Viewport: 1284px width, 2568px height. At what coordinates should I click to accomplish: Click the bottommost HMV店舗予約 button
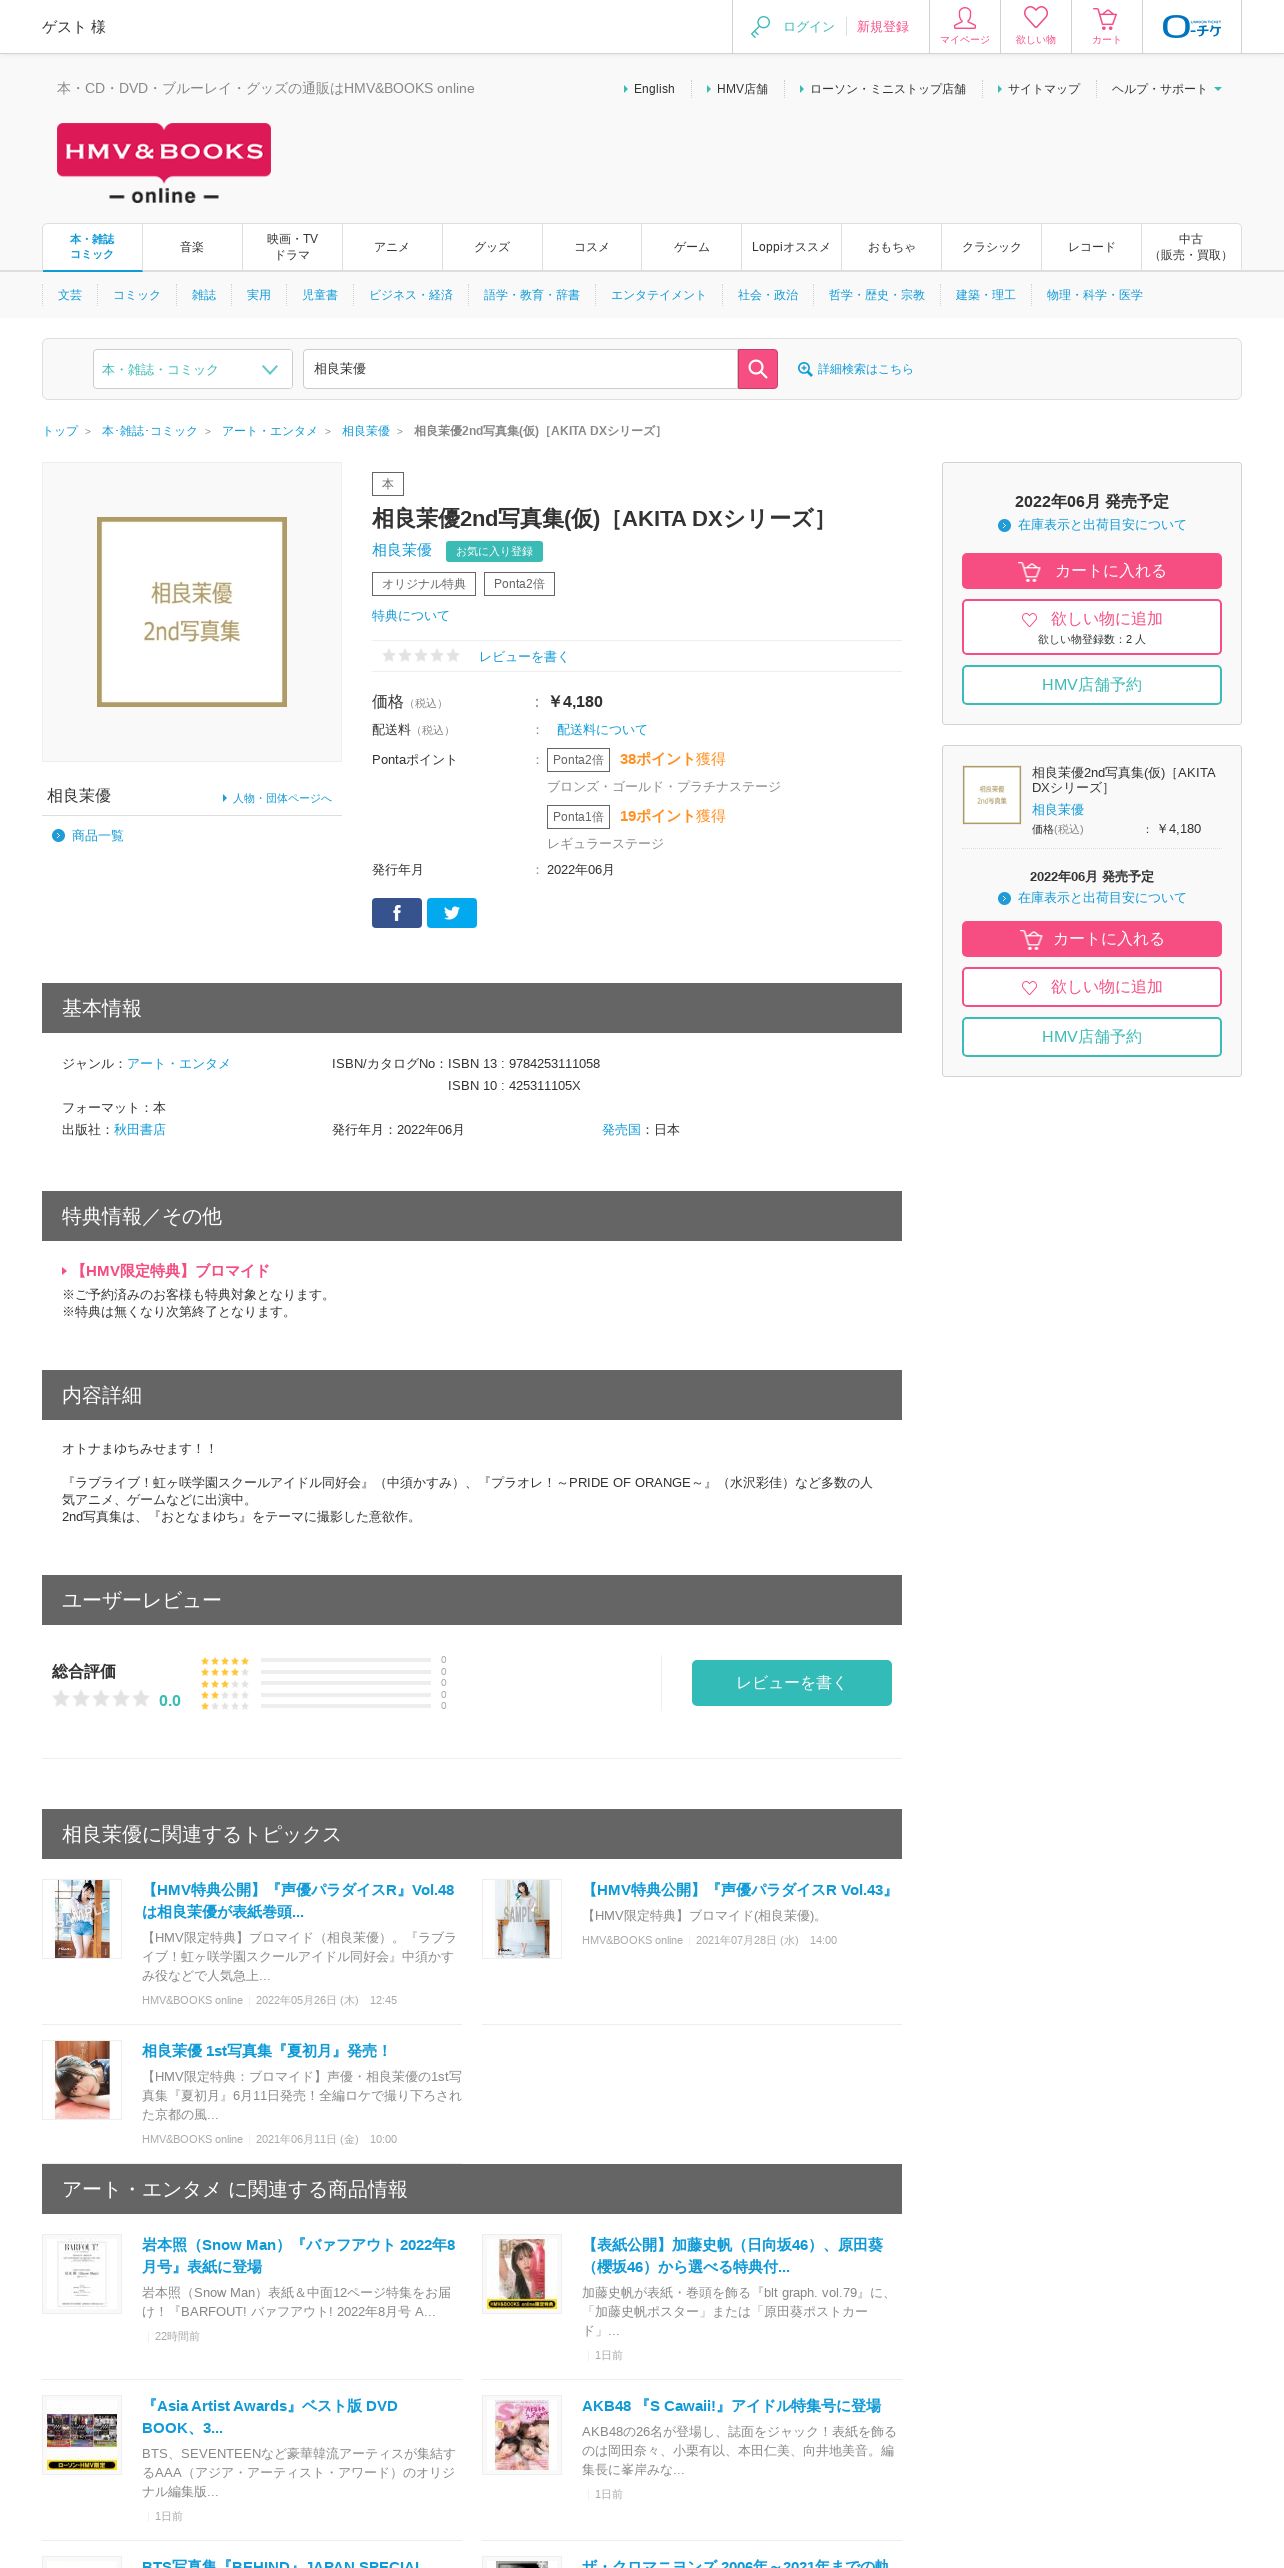1092,1037
